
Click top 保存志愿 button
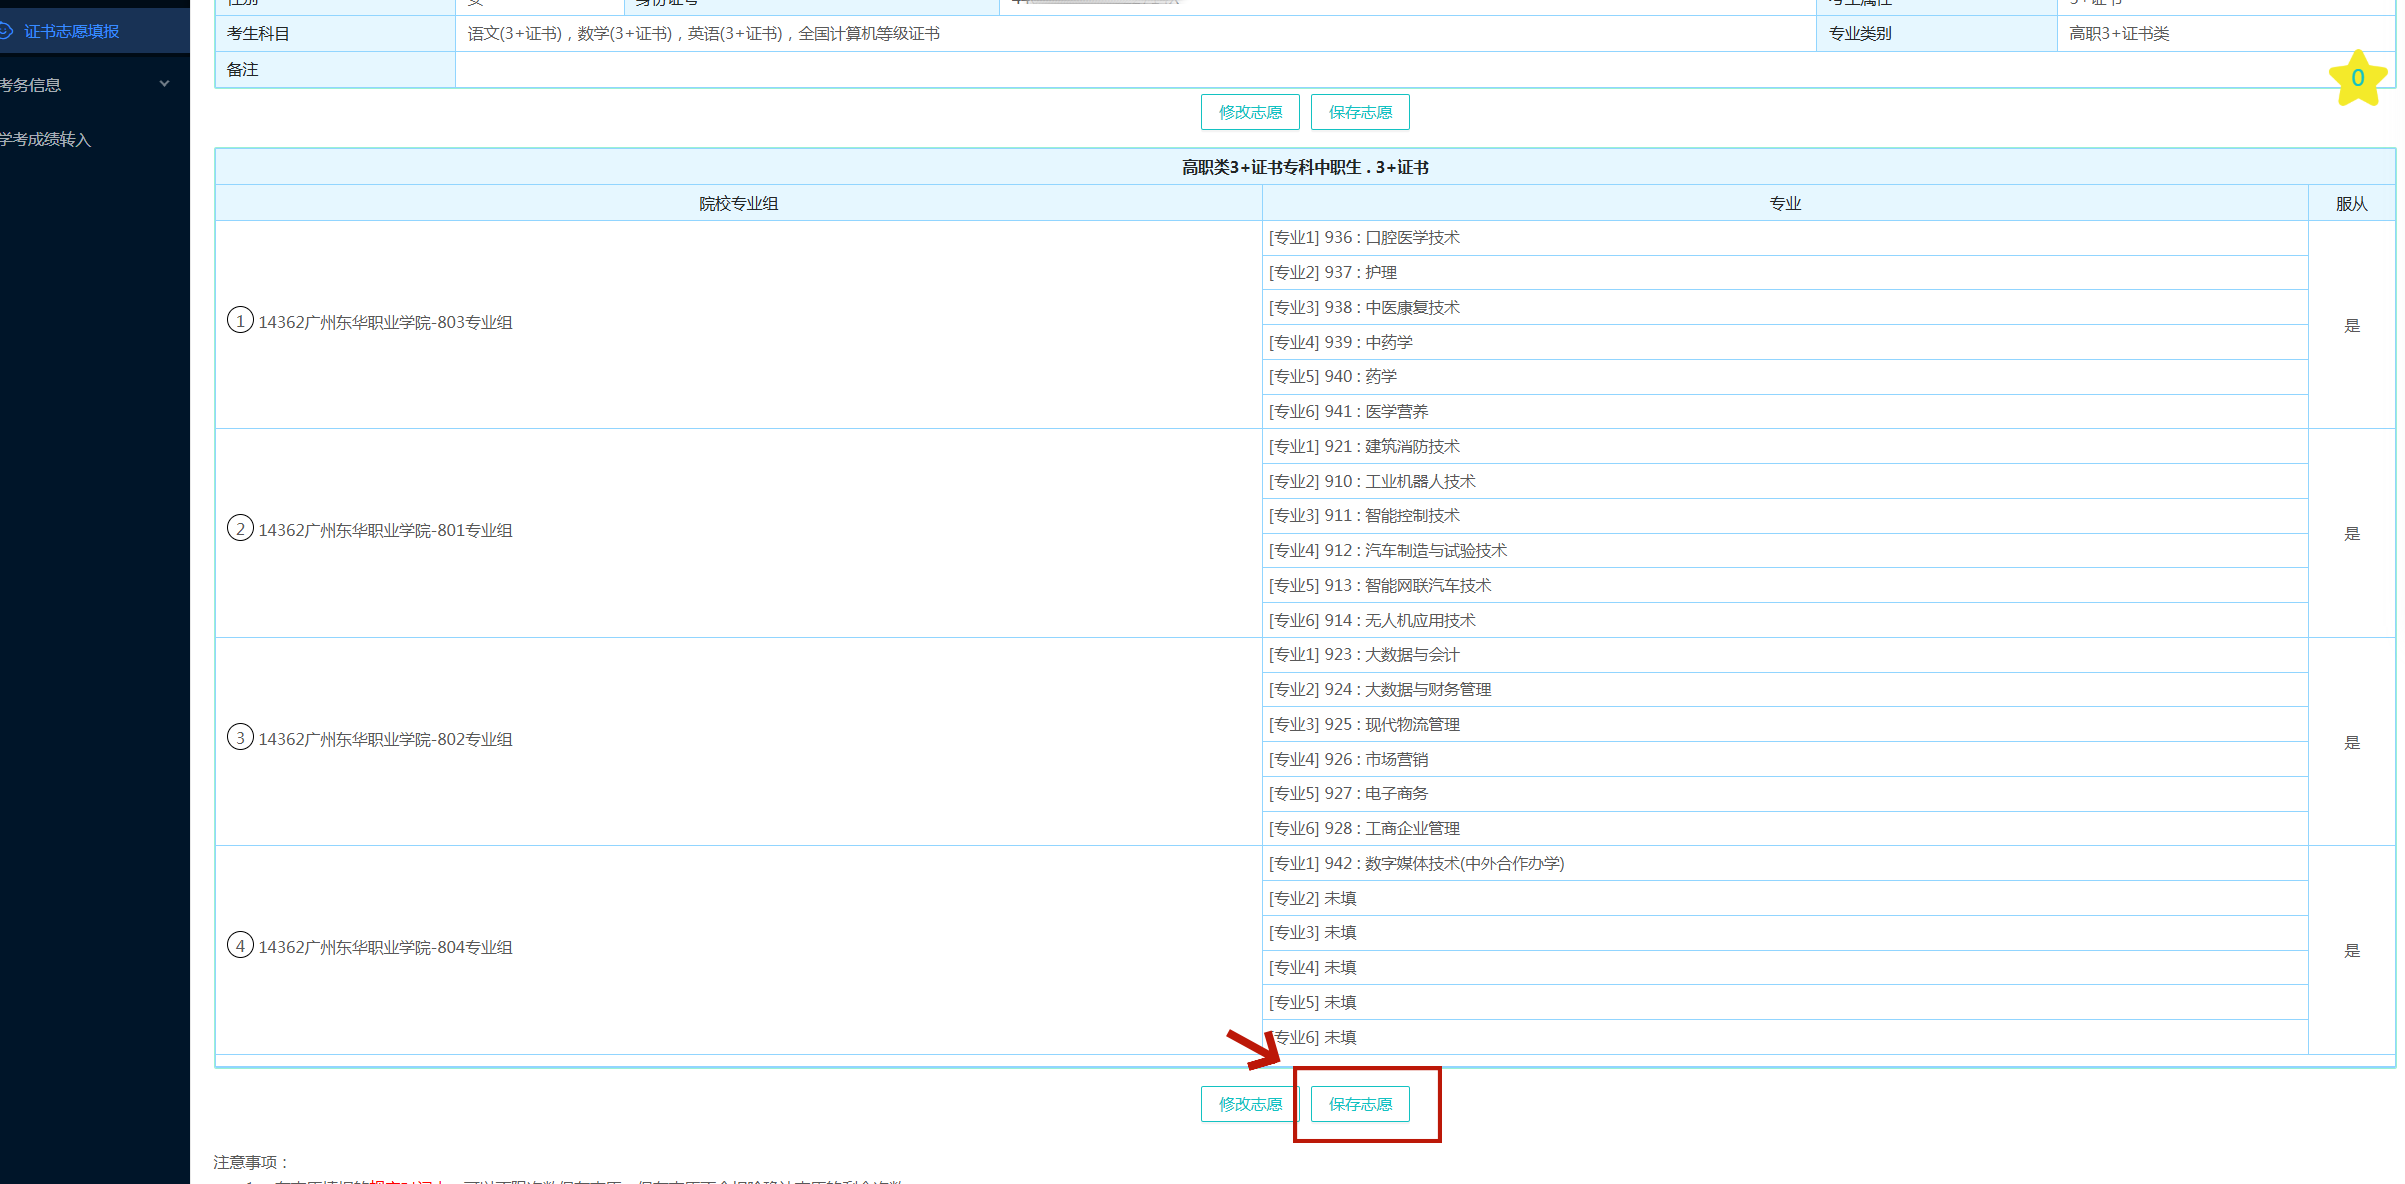click(1360, 112)
